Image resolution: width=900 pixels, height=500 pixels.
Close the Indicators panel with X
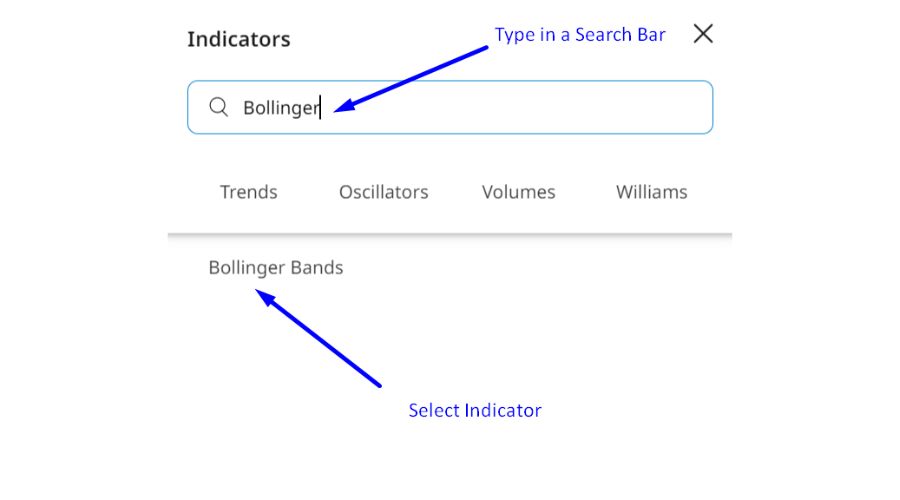(x=703, y=34)
